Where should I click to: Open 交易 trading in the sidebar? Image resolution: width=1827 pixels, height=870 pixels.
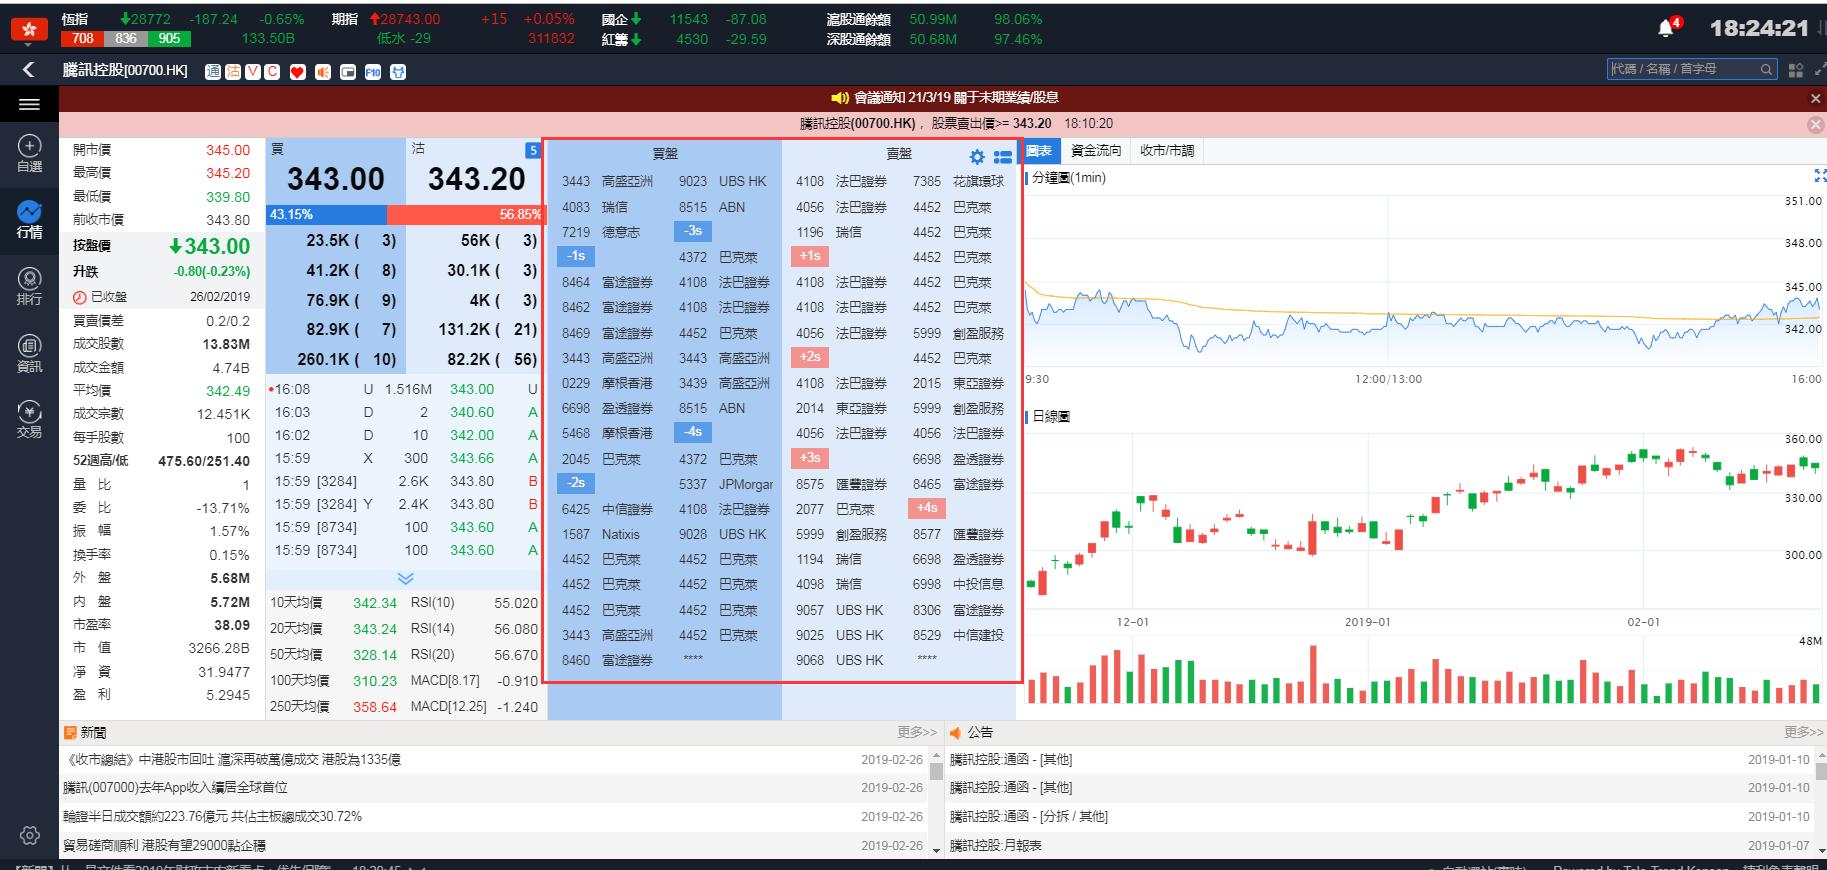(29, 420)
